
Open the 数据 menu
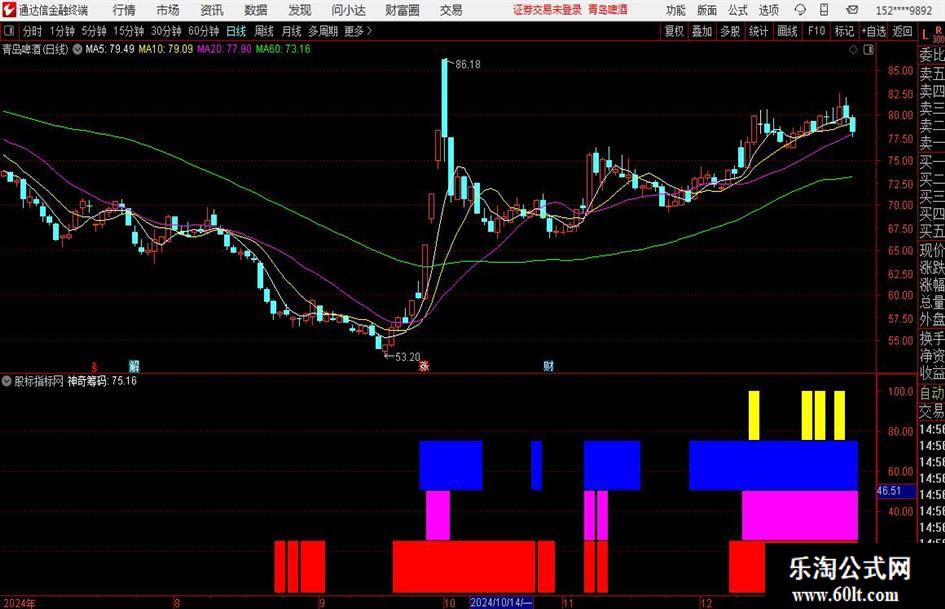click(256, 10)
